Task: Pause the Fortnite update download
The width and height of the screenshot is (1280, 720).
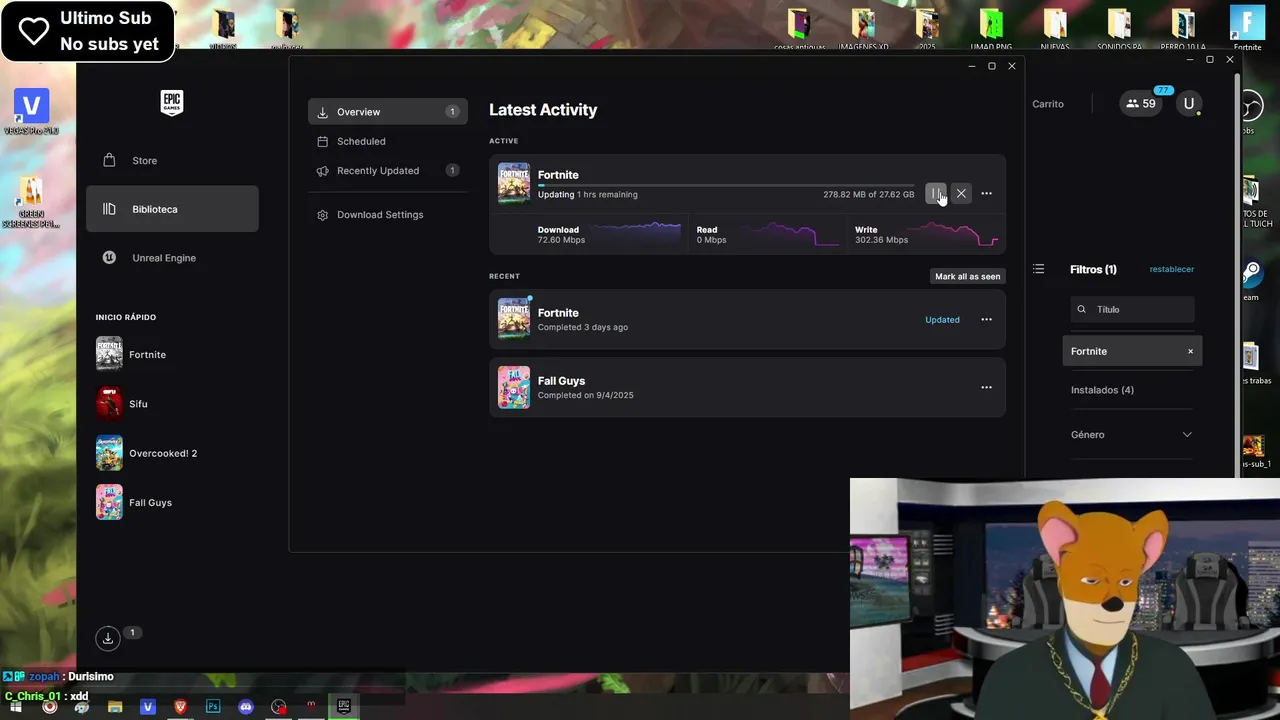Action: 935,193
